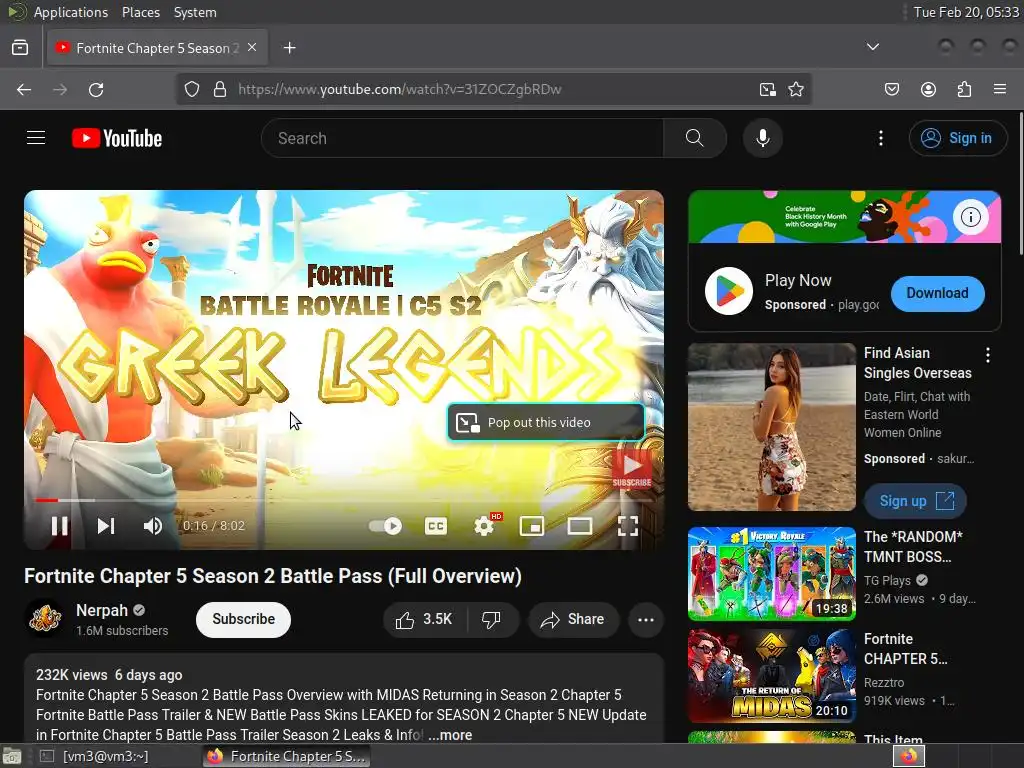
Task: Open Firefox View recent browsing icon
Action: click(x=20, y=47)
